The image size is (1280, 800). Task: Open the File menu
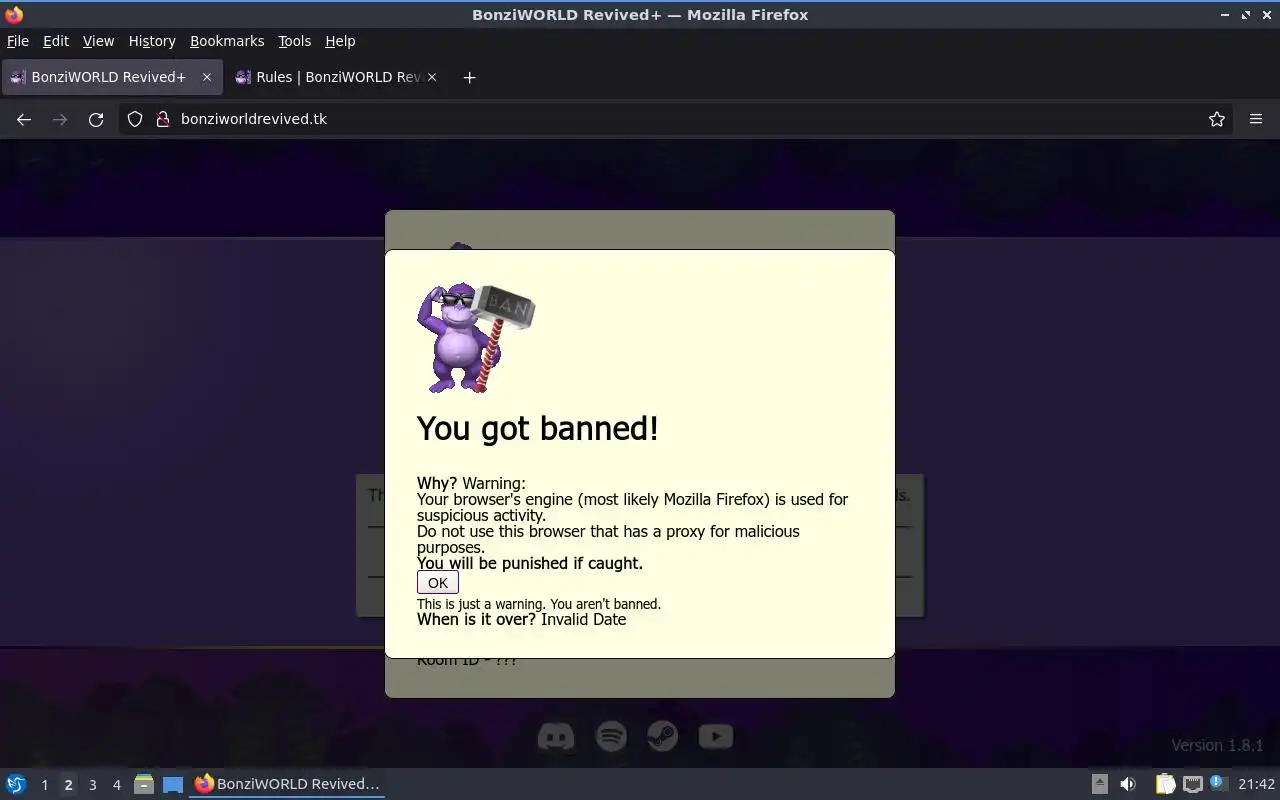coord(18,41)
